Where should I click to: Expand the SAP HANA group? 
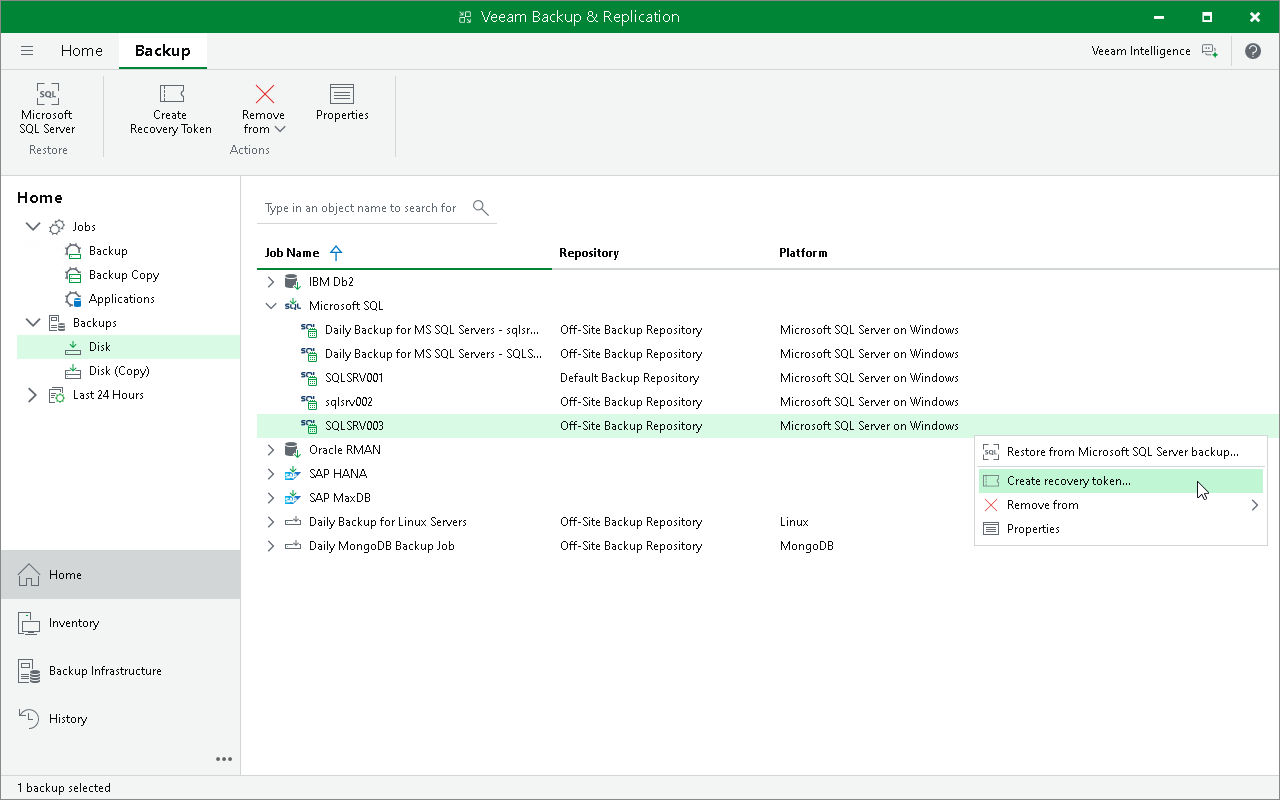[x=270, y=474]
